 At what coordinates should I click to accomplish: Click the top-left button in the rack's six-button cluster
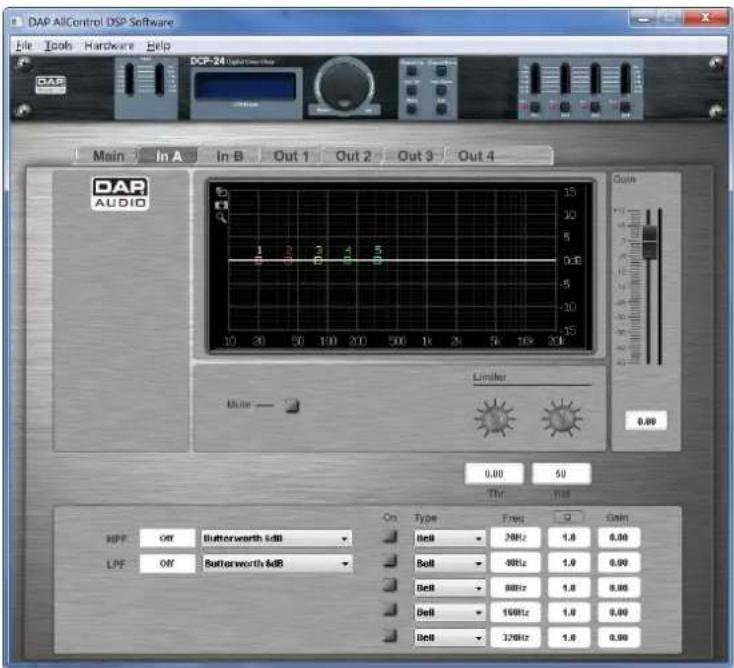tap(411, 71)
